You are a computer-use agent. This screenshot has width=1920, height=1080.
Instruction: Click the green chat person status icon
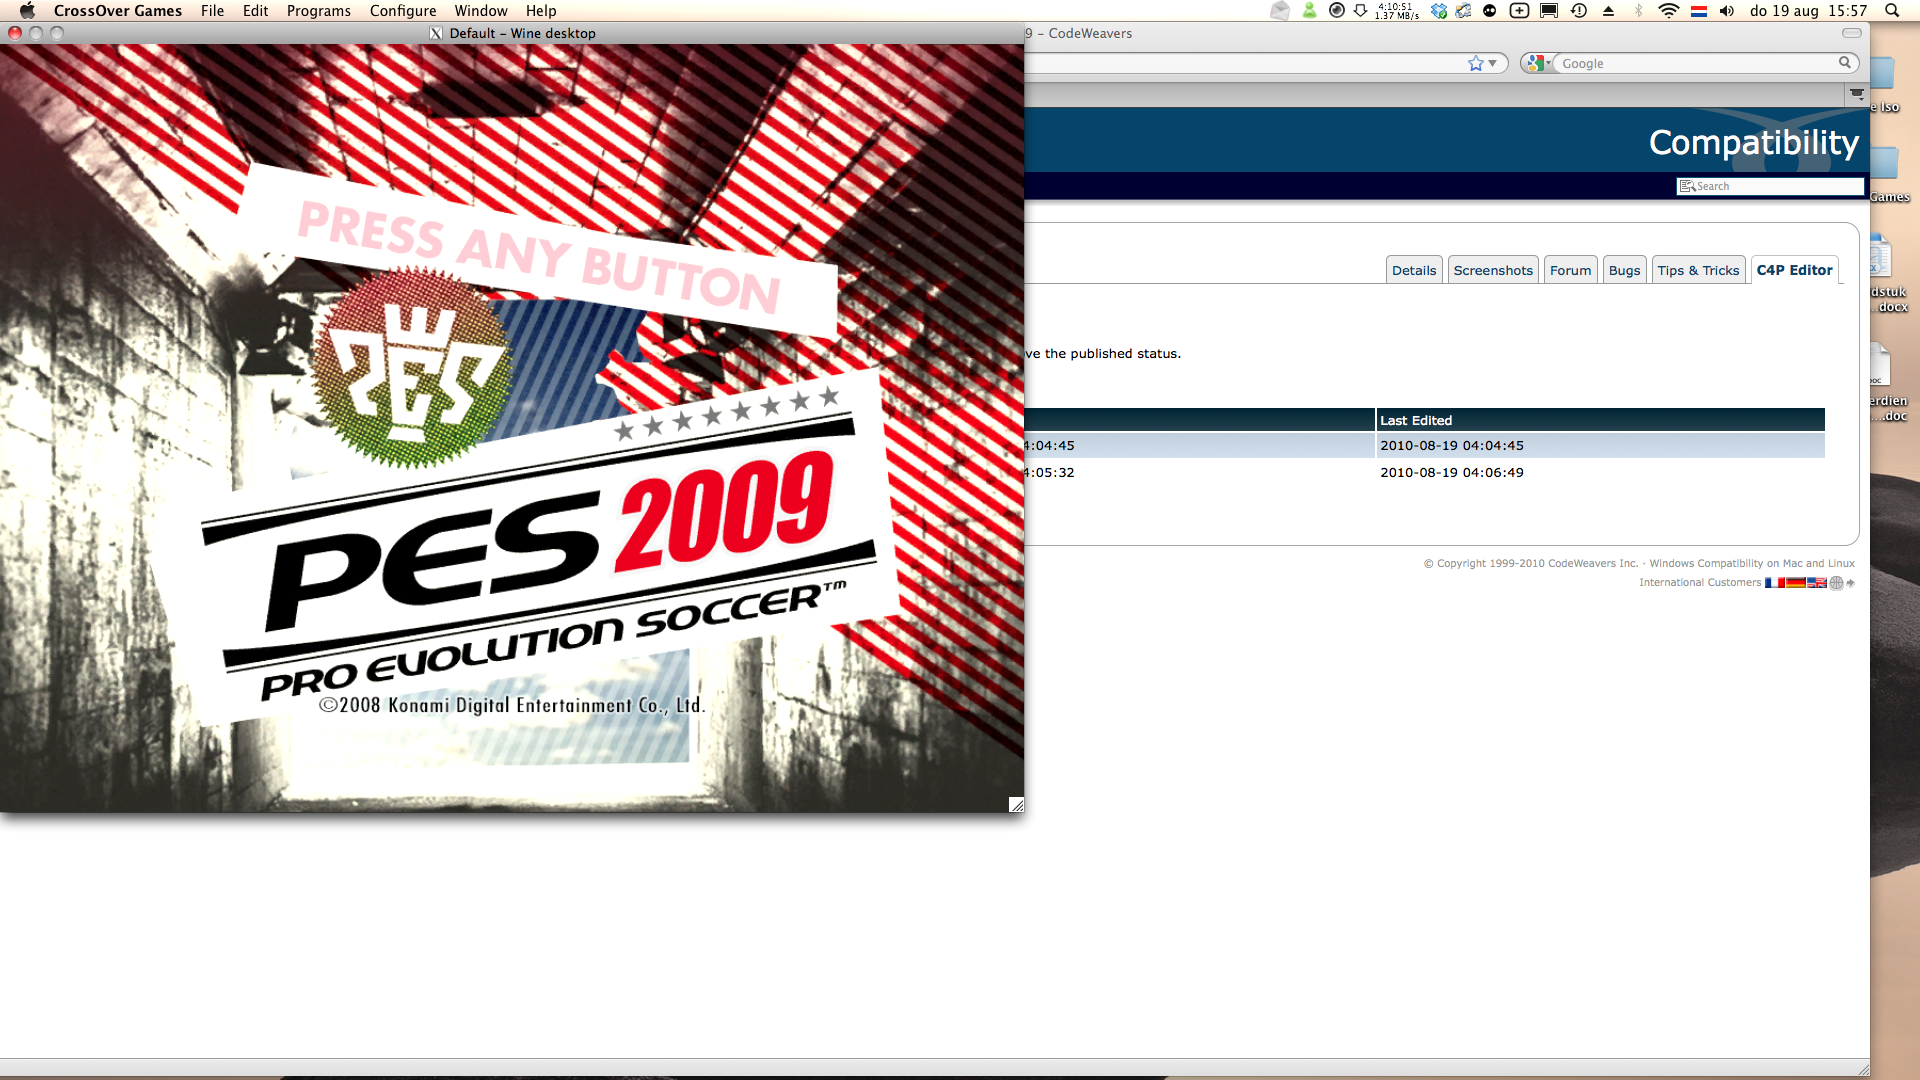coord(1309,11)
